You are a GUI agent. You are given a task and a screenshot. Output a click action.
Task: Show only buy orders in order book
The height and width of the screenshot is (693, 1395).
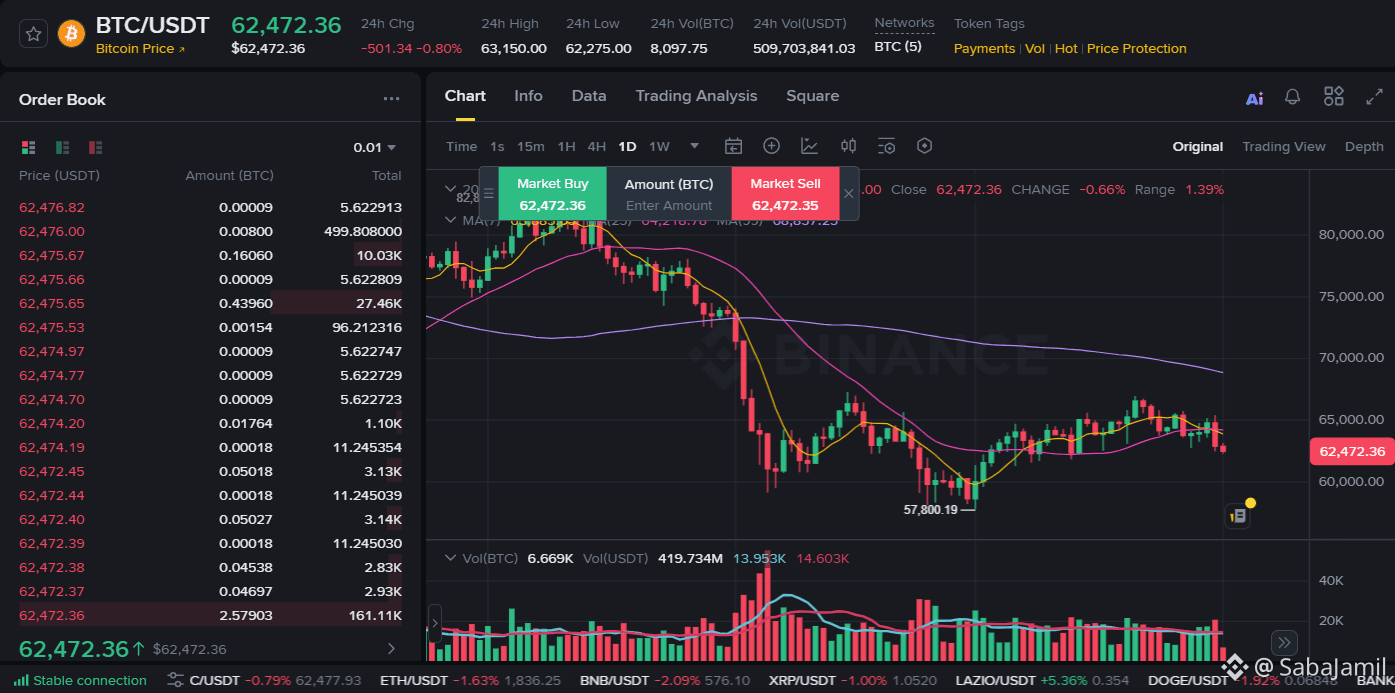[x=62, y=147]
